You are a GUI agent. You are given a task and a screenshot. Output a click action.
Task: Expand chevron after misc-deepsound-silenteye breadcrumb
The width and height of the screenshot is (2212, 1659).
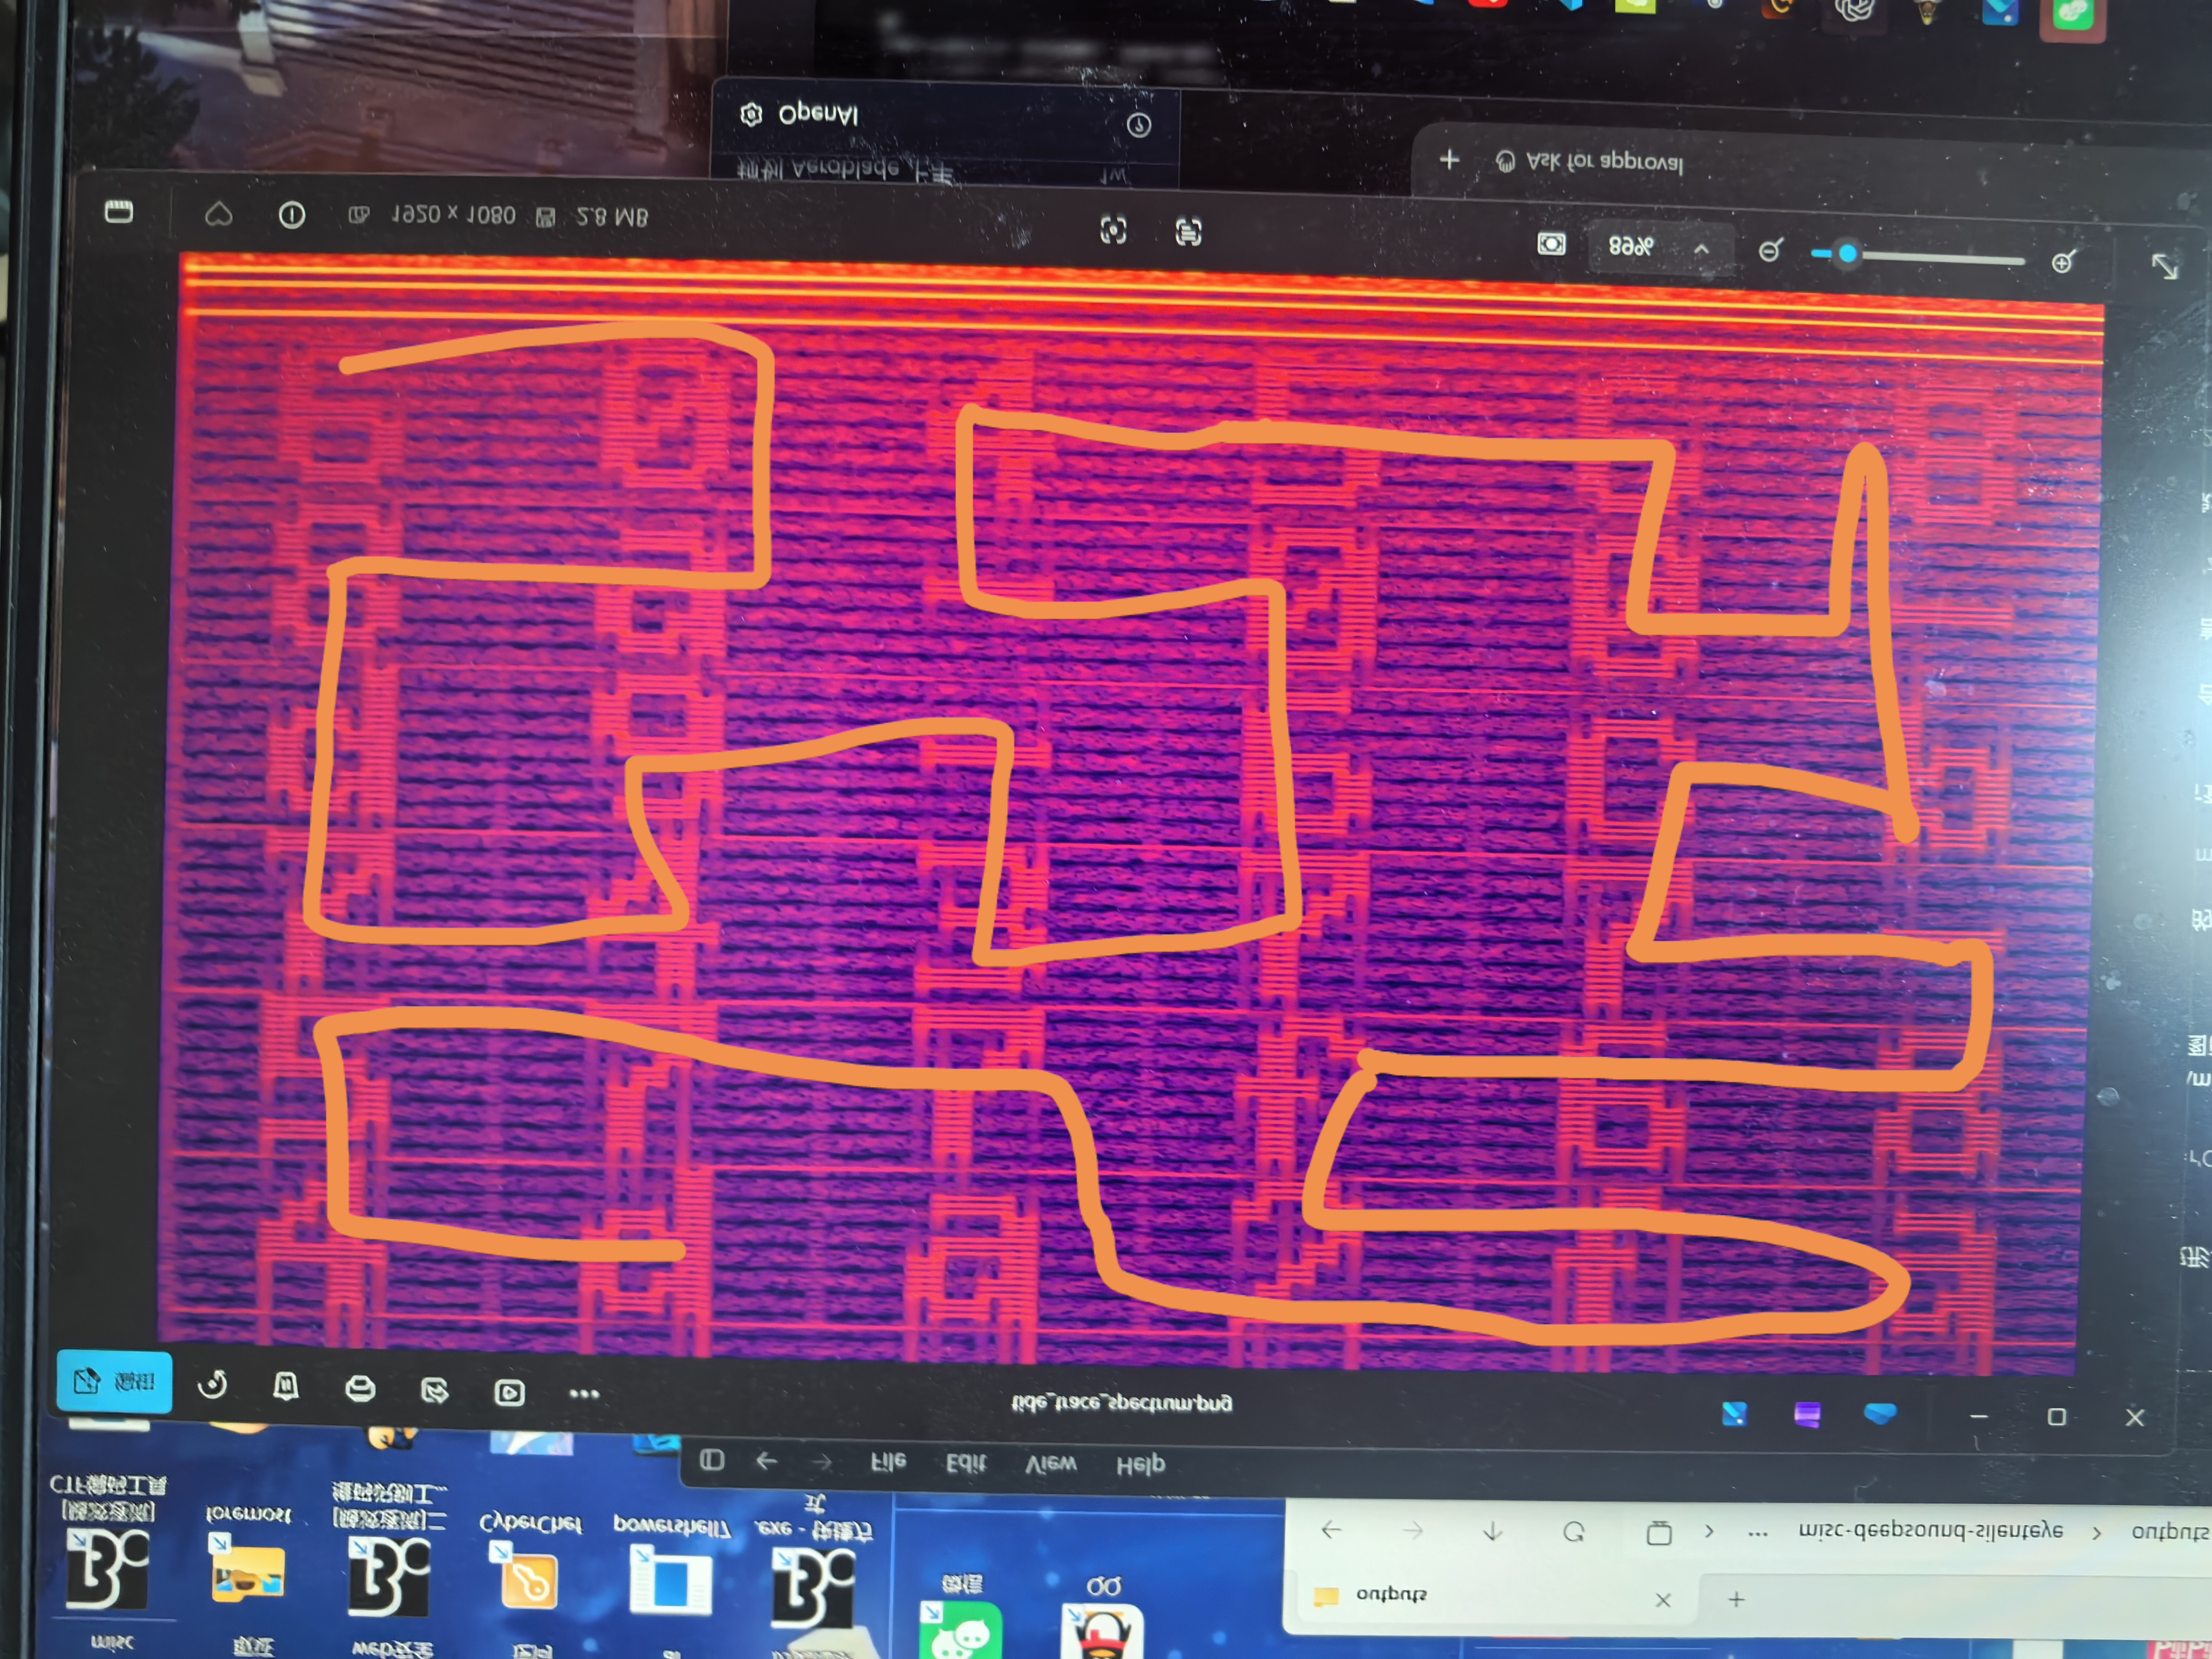tap(2097, 1532)
